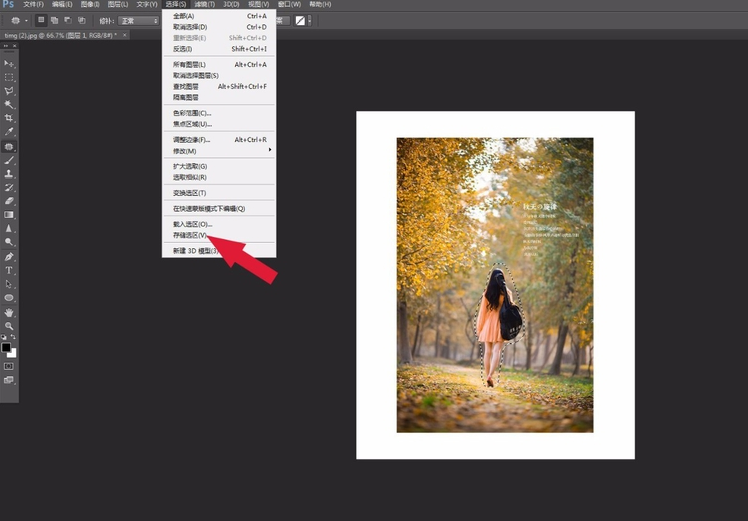Choose 取消选择(D) menu entry
This screenshot has height=521, width=748.
(219, 27)
